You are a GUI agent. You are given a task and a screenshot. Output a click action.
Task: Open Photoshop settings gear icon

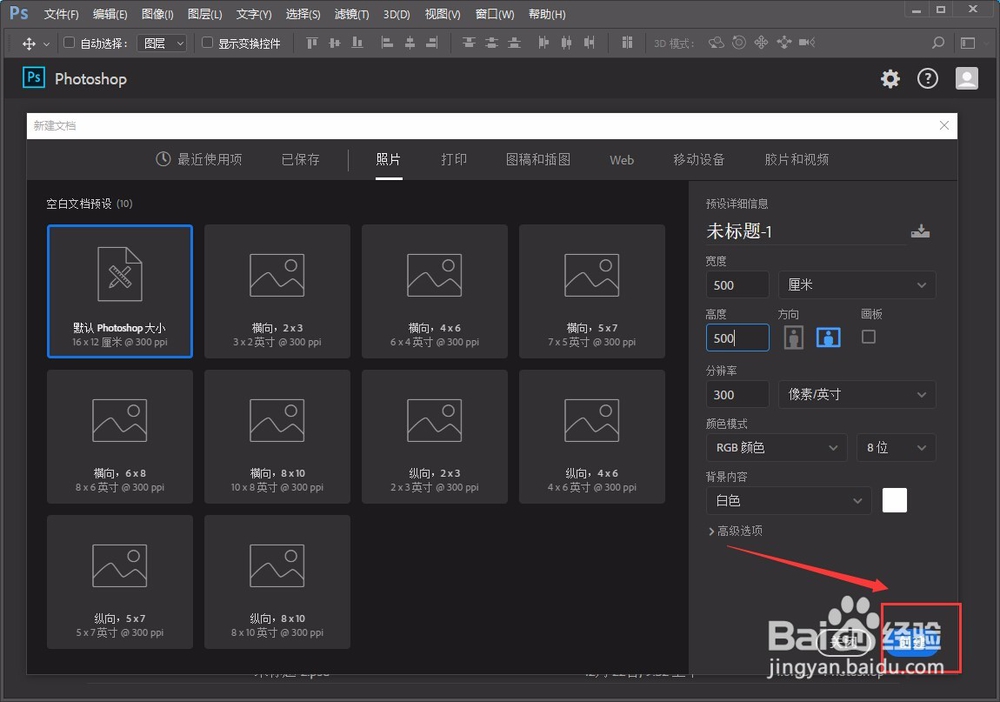890,79
